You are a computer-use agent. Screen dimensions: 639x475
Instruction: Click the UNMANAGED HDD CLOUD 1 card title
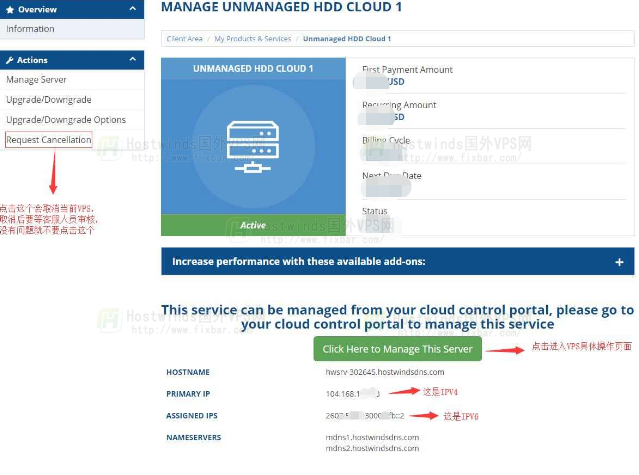(x=253, y=68)
